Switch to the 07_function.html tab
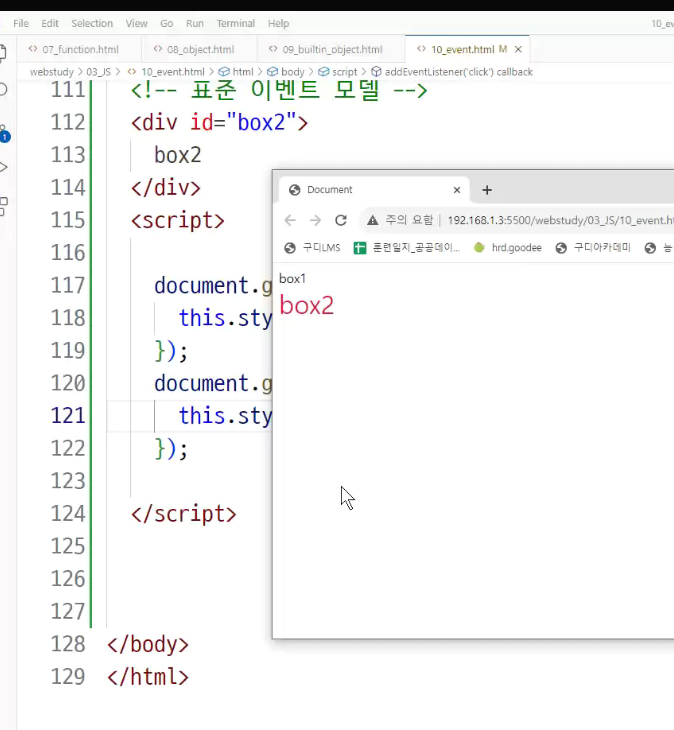Image resolution: width=674 pixels, height=730 pixels. [x=80, y=49]
